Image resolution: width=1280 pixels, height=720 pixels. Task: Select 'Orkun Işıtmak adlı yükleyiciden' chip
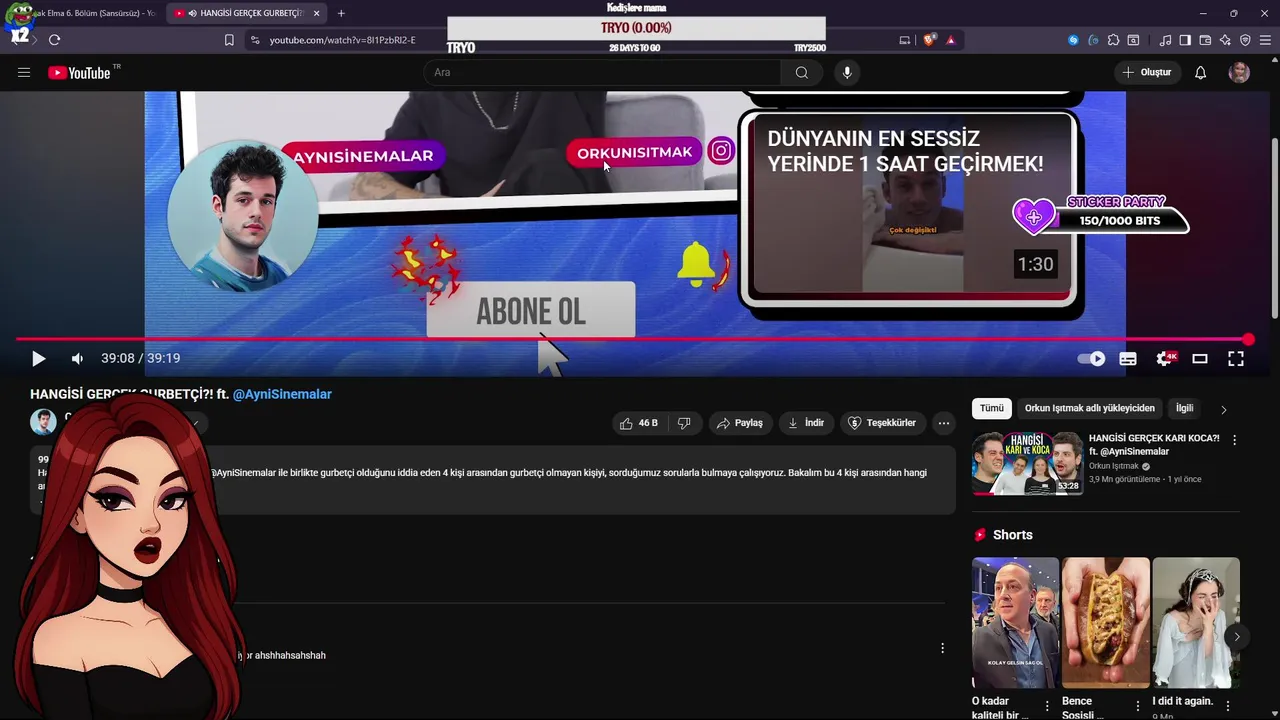[1089, 408]
